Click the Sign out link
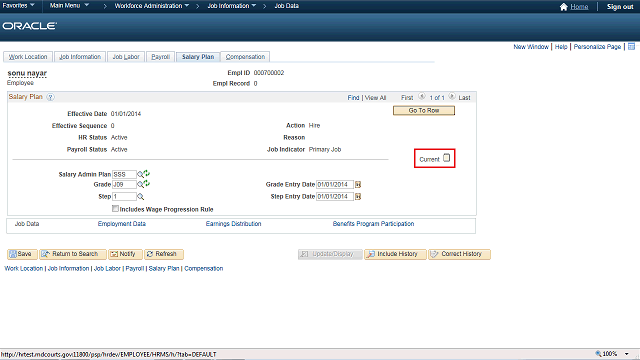 [x=620, y=7]
